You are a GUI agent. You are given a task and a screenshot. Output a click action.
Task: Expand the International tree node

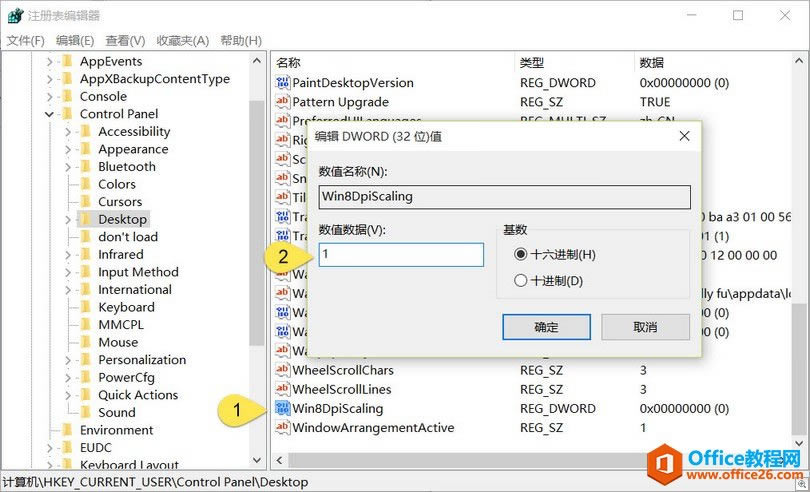[68, 290]
